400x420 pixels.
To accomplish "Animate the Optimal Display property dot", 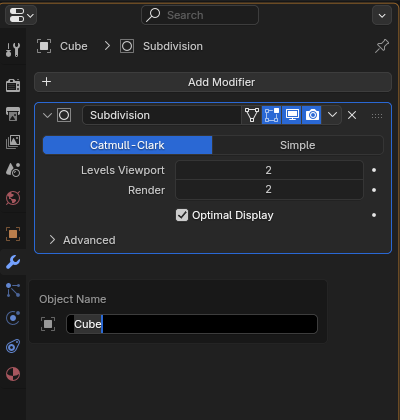I will tap(374, 215).
